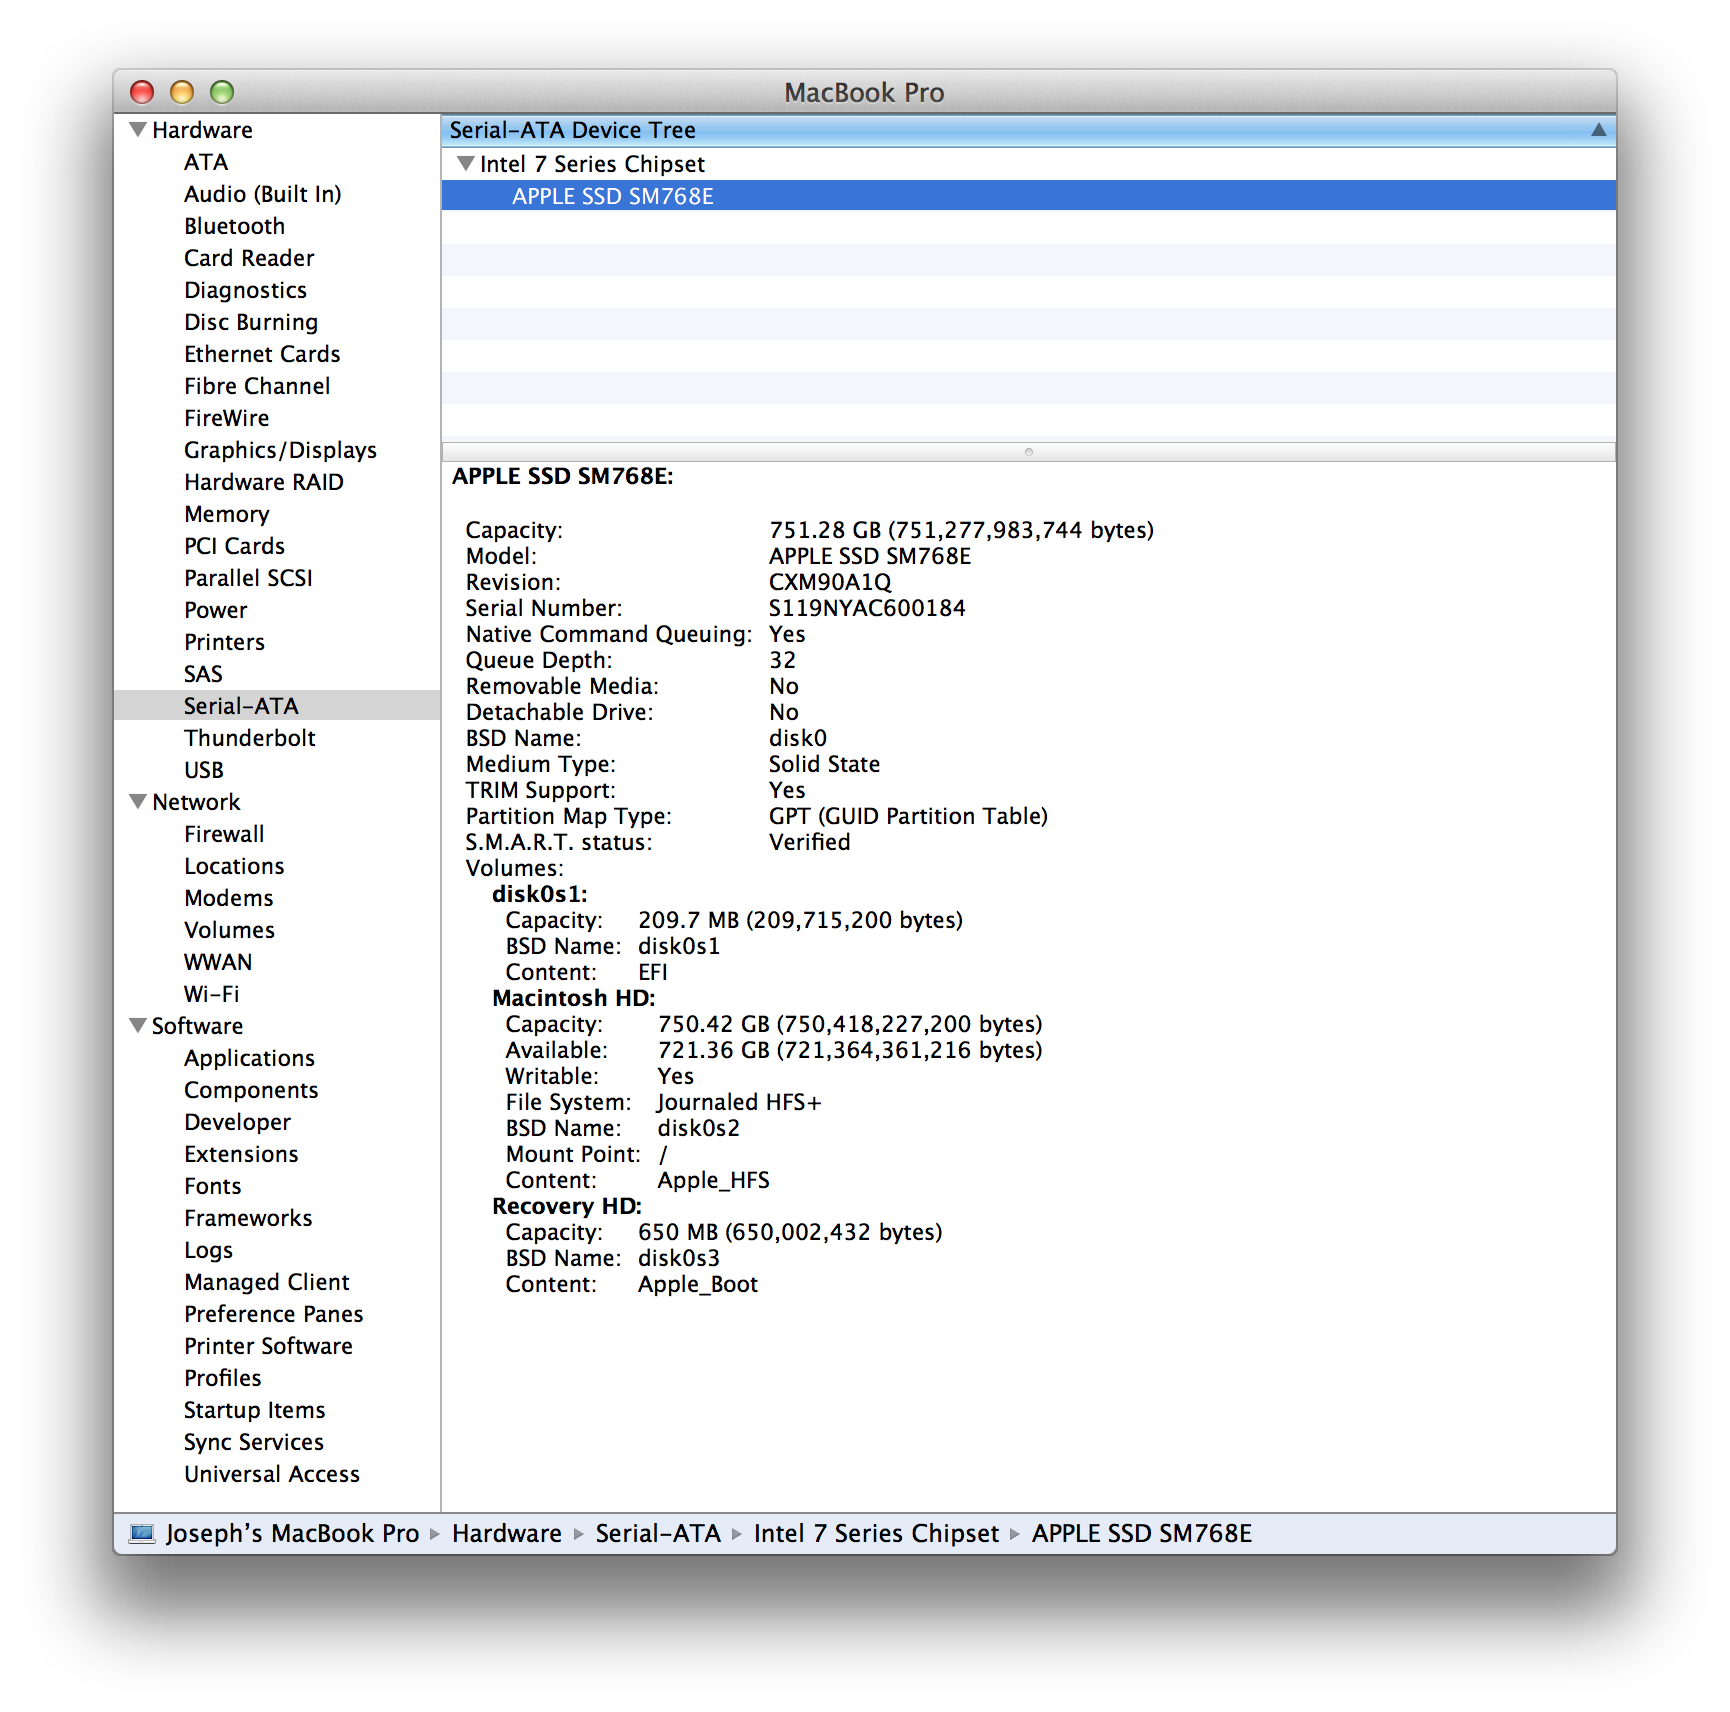The width and height of the screenshot is (1730, 1712).
Task: Click Serial-ATA in the path bar
Action: tap(658, 1533)
